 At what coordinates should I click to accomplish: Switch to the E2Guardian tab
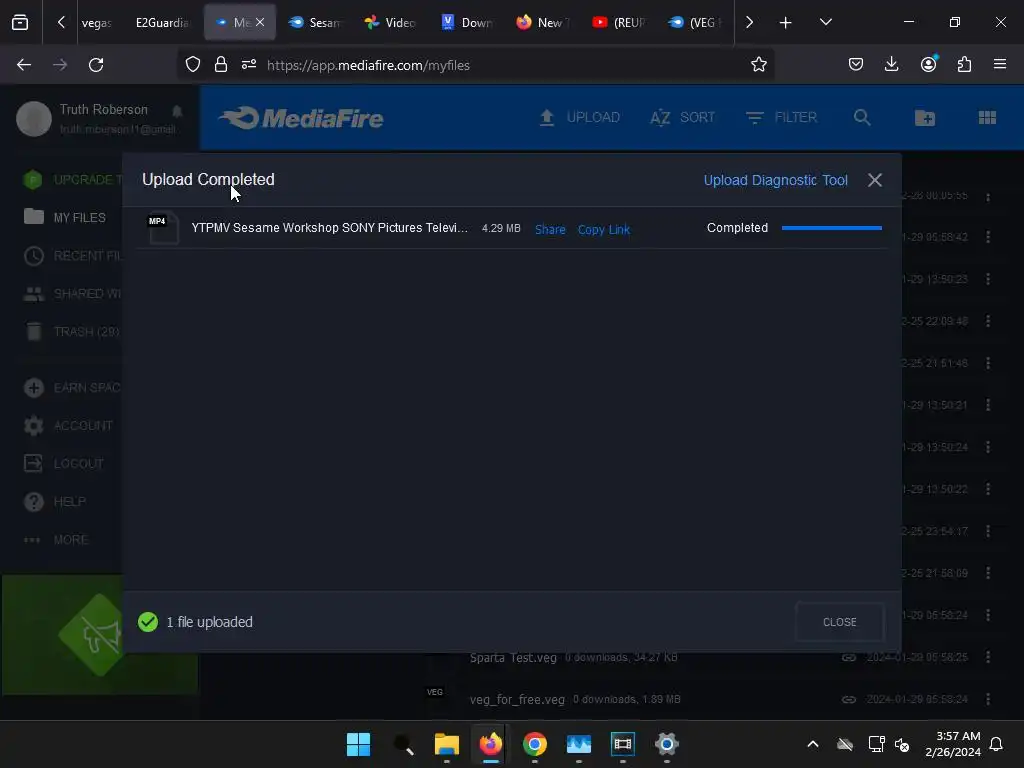click(163, 23)
